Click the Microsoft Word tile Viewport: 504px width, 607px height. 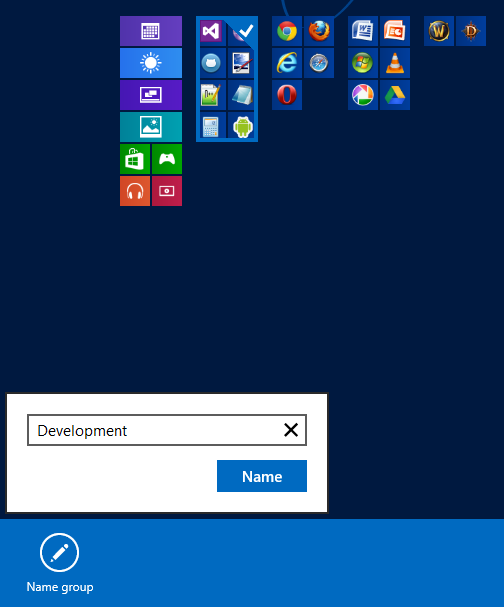point(363,31)
